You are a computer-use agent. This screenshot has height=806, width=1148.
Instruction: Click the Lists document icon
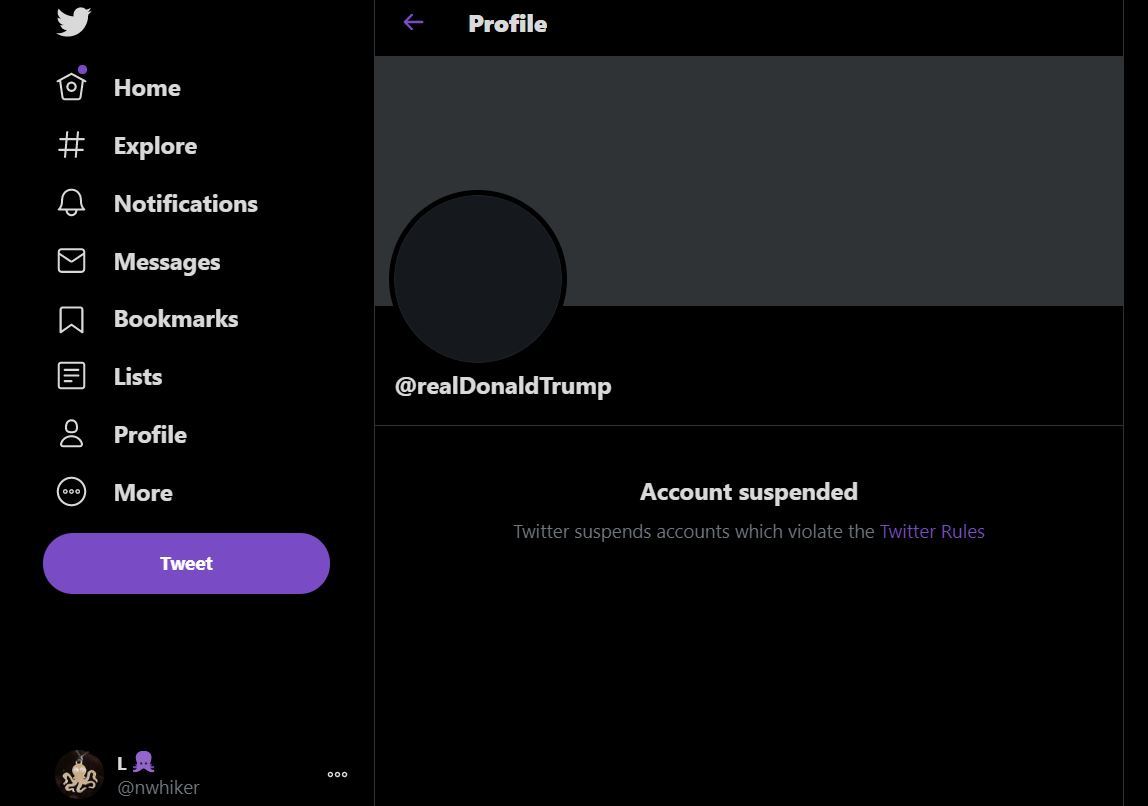(x=72, y=376)
